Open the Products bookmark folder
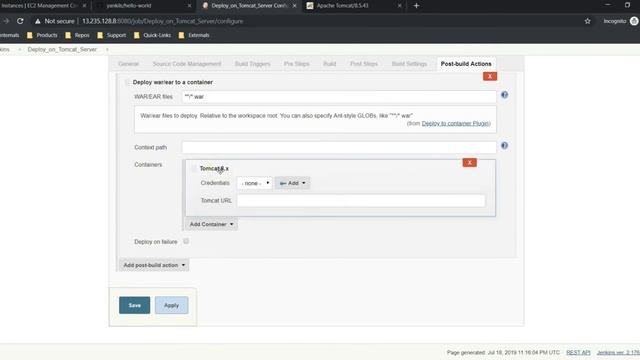Image resolution: width=640 pixels, height=360 pixels. (x=42, y=35)
